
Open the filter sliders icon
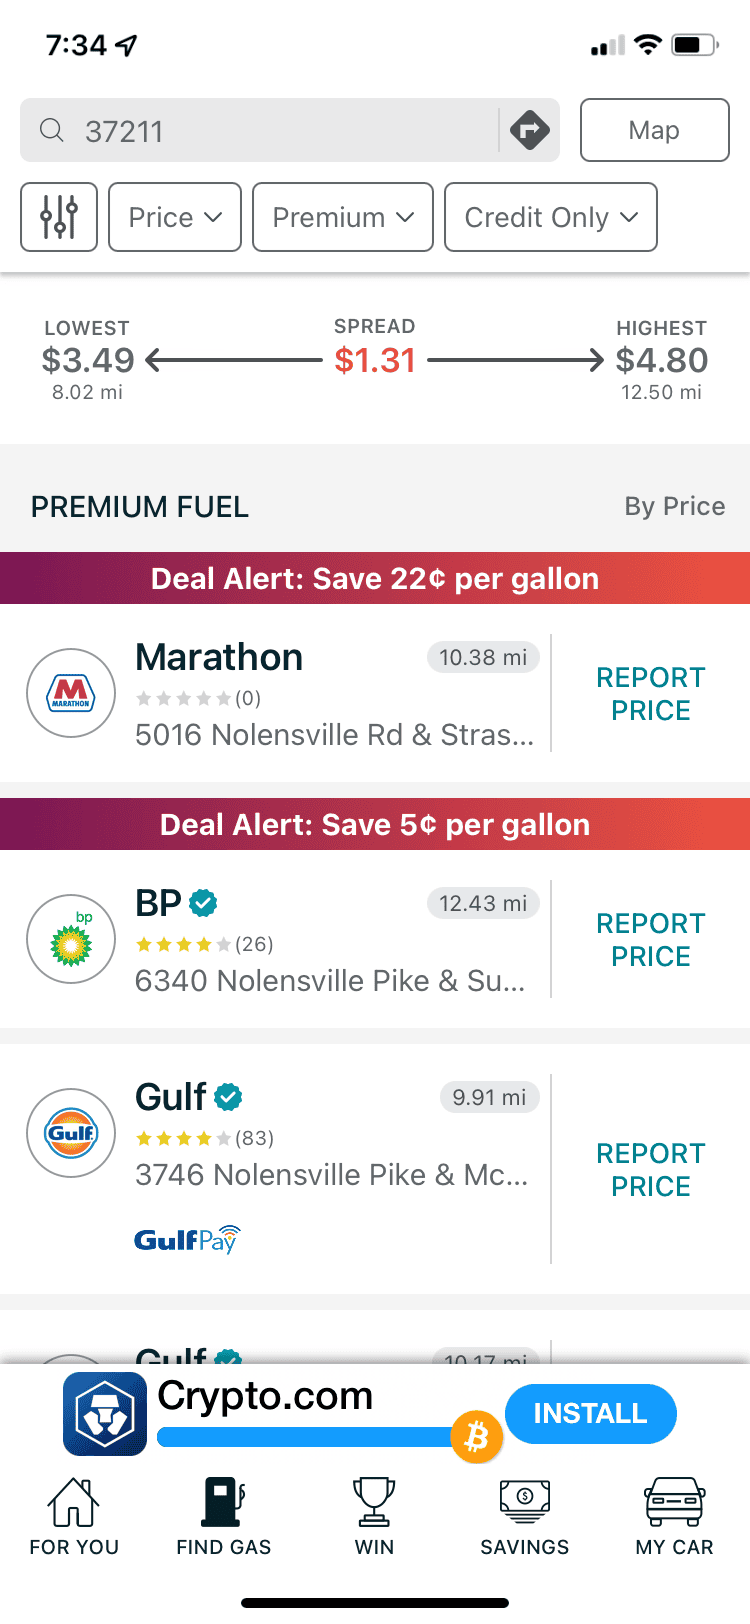59,217
